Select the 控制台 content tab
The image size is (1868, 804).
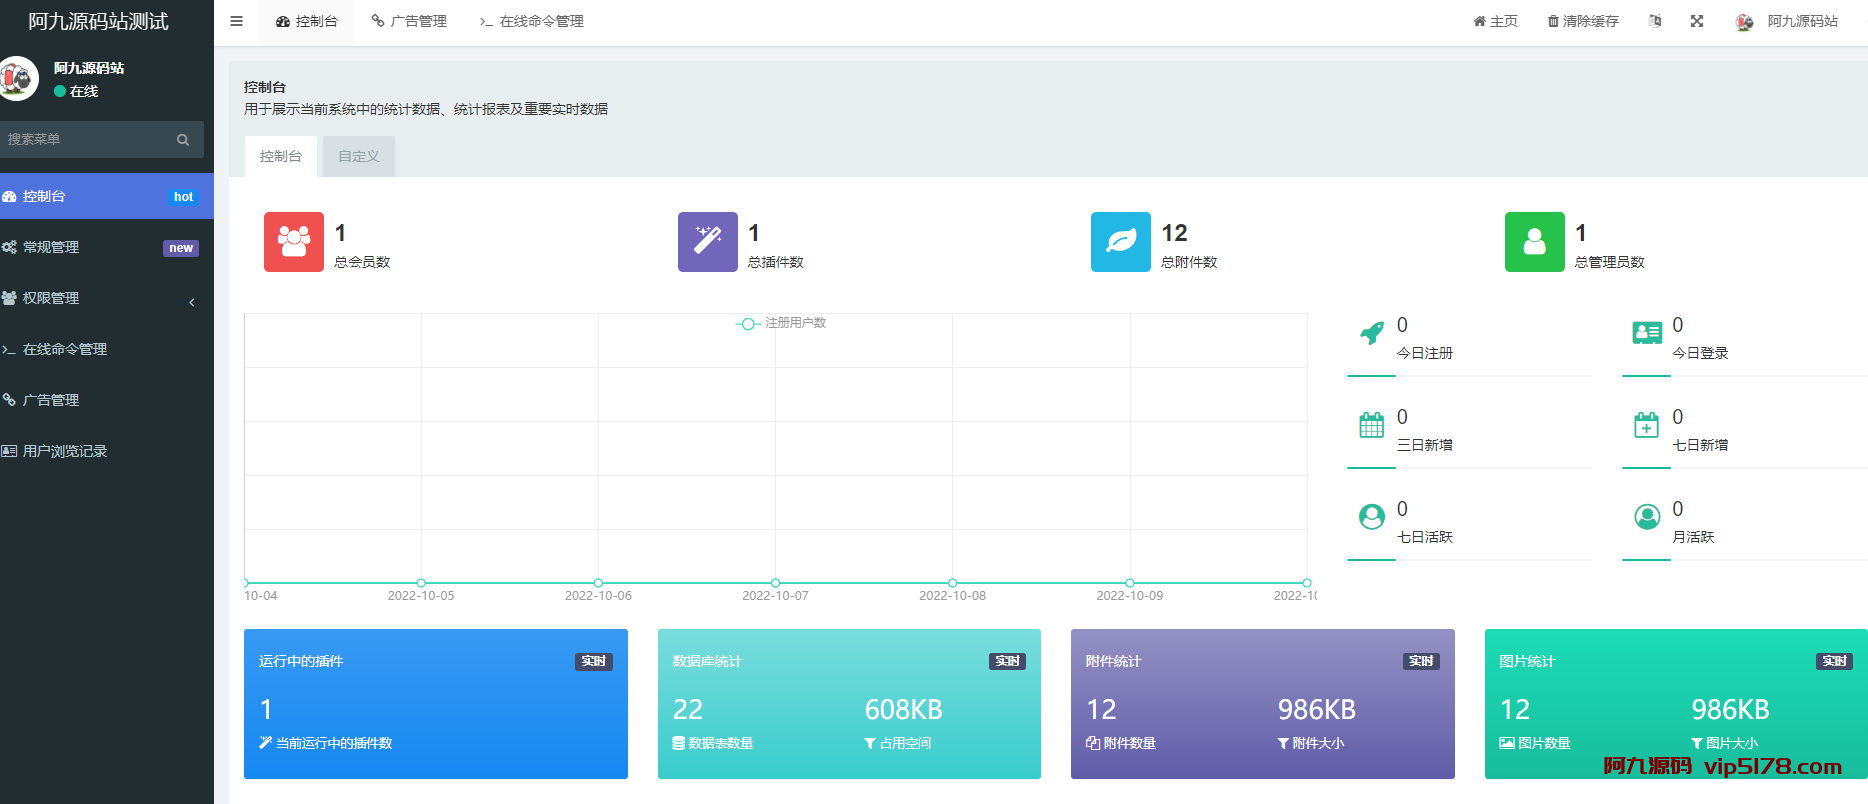click(281, 156)
